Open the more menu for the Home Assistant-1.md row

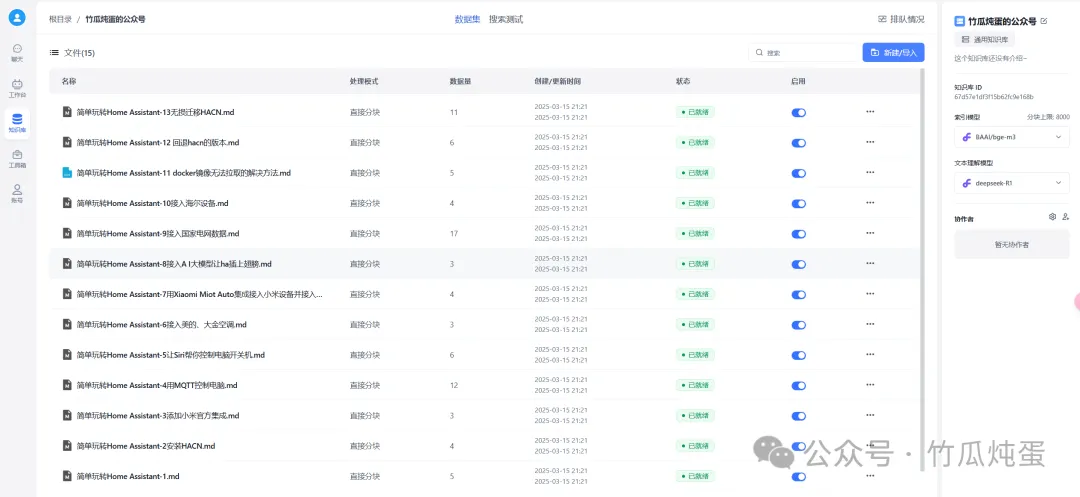point(870,476)
